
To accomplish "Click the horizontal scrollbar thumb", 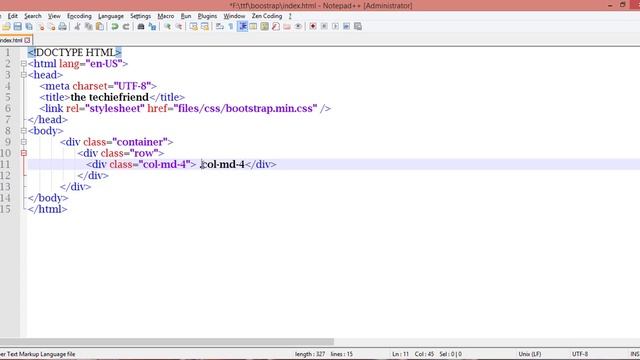I will click(167, 342).
